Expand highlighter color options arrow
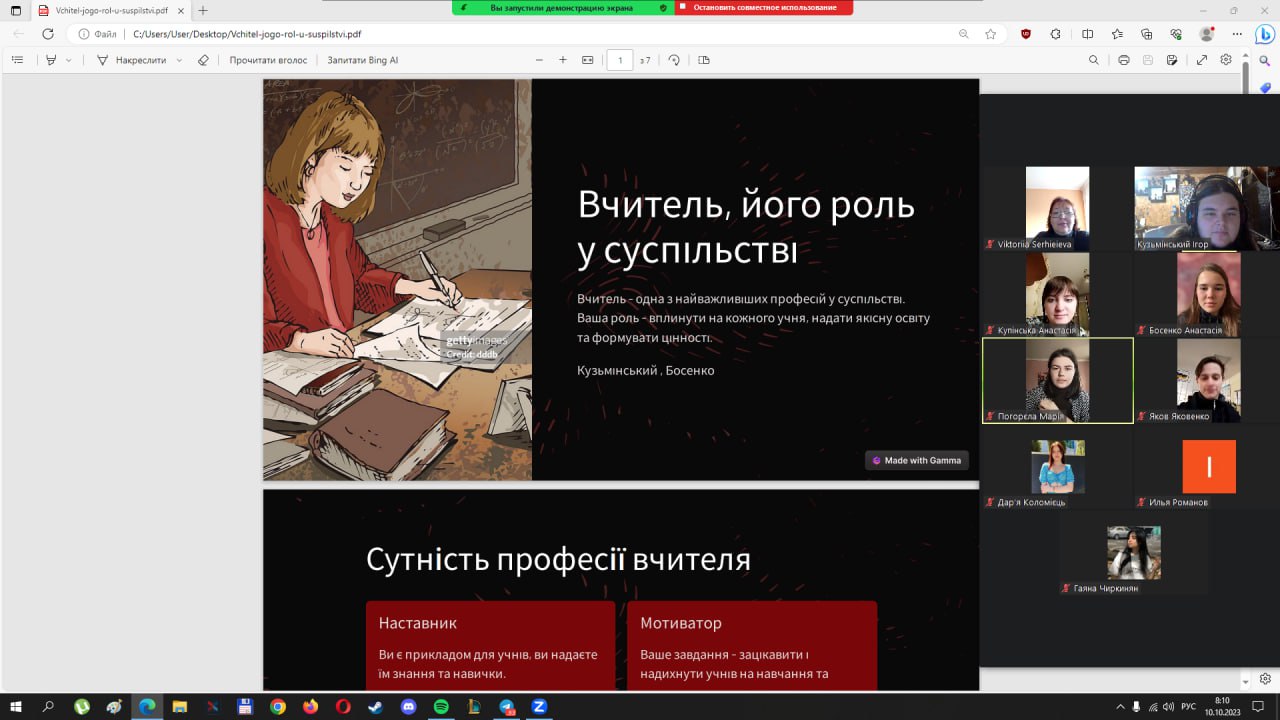 (69, 60)
